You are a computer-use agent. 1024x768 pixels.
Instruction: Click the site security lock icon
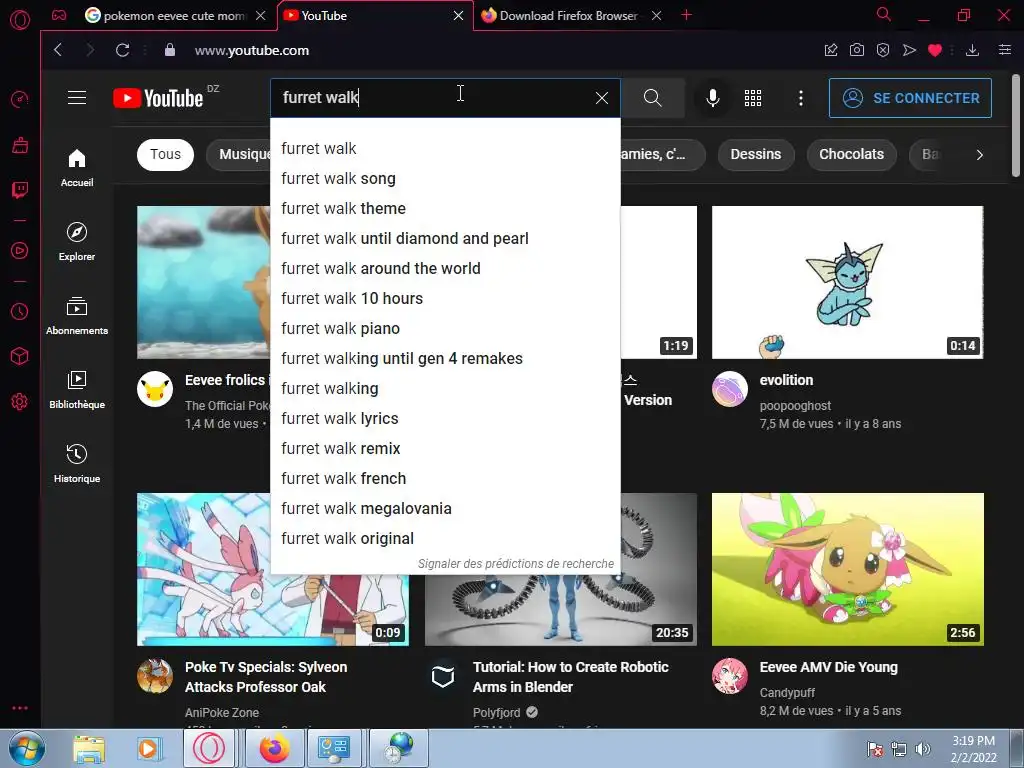click(x=170, y=50)
